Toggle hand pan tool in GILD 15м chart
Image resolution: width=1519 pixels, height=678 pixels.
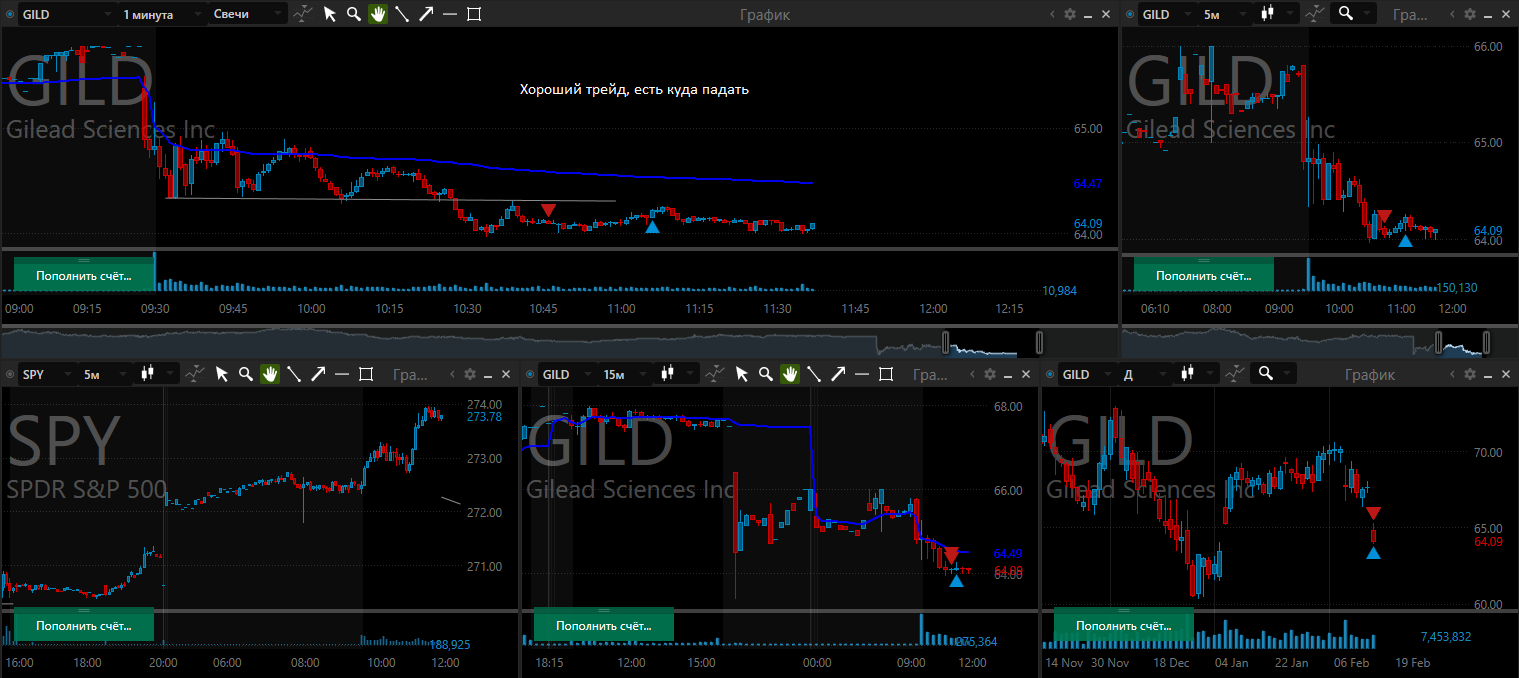click(x=789, y=374)
